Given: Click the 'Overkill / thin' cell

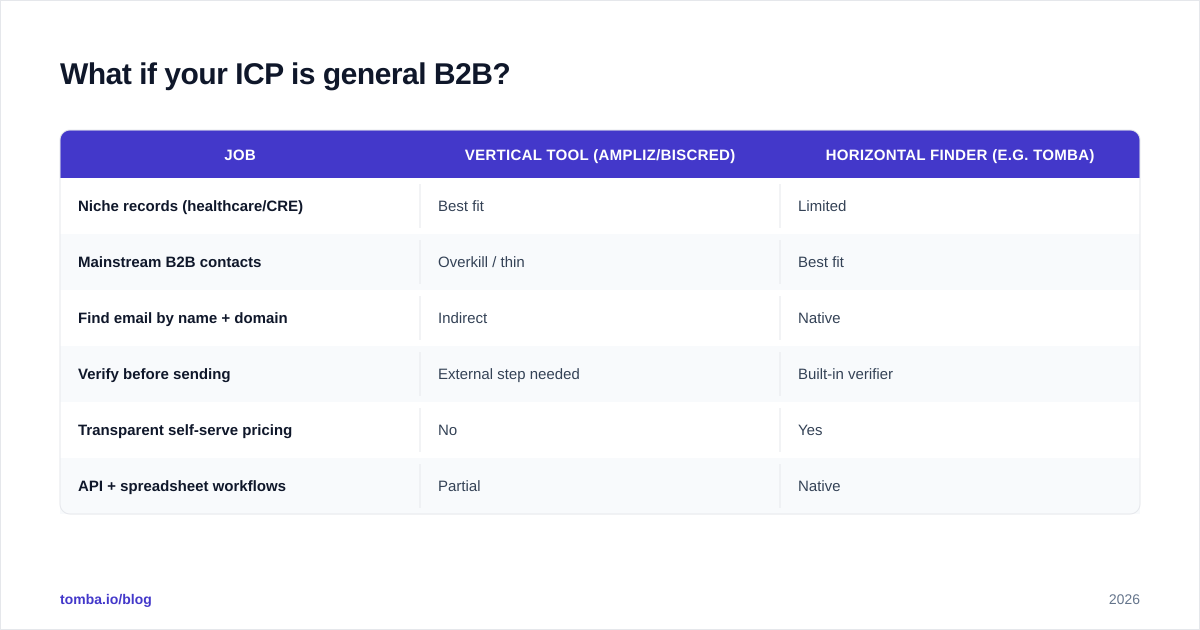Looking at the screenshot, I should tap(481, 262).
